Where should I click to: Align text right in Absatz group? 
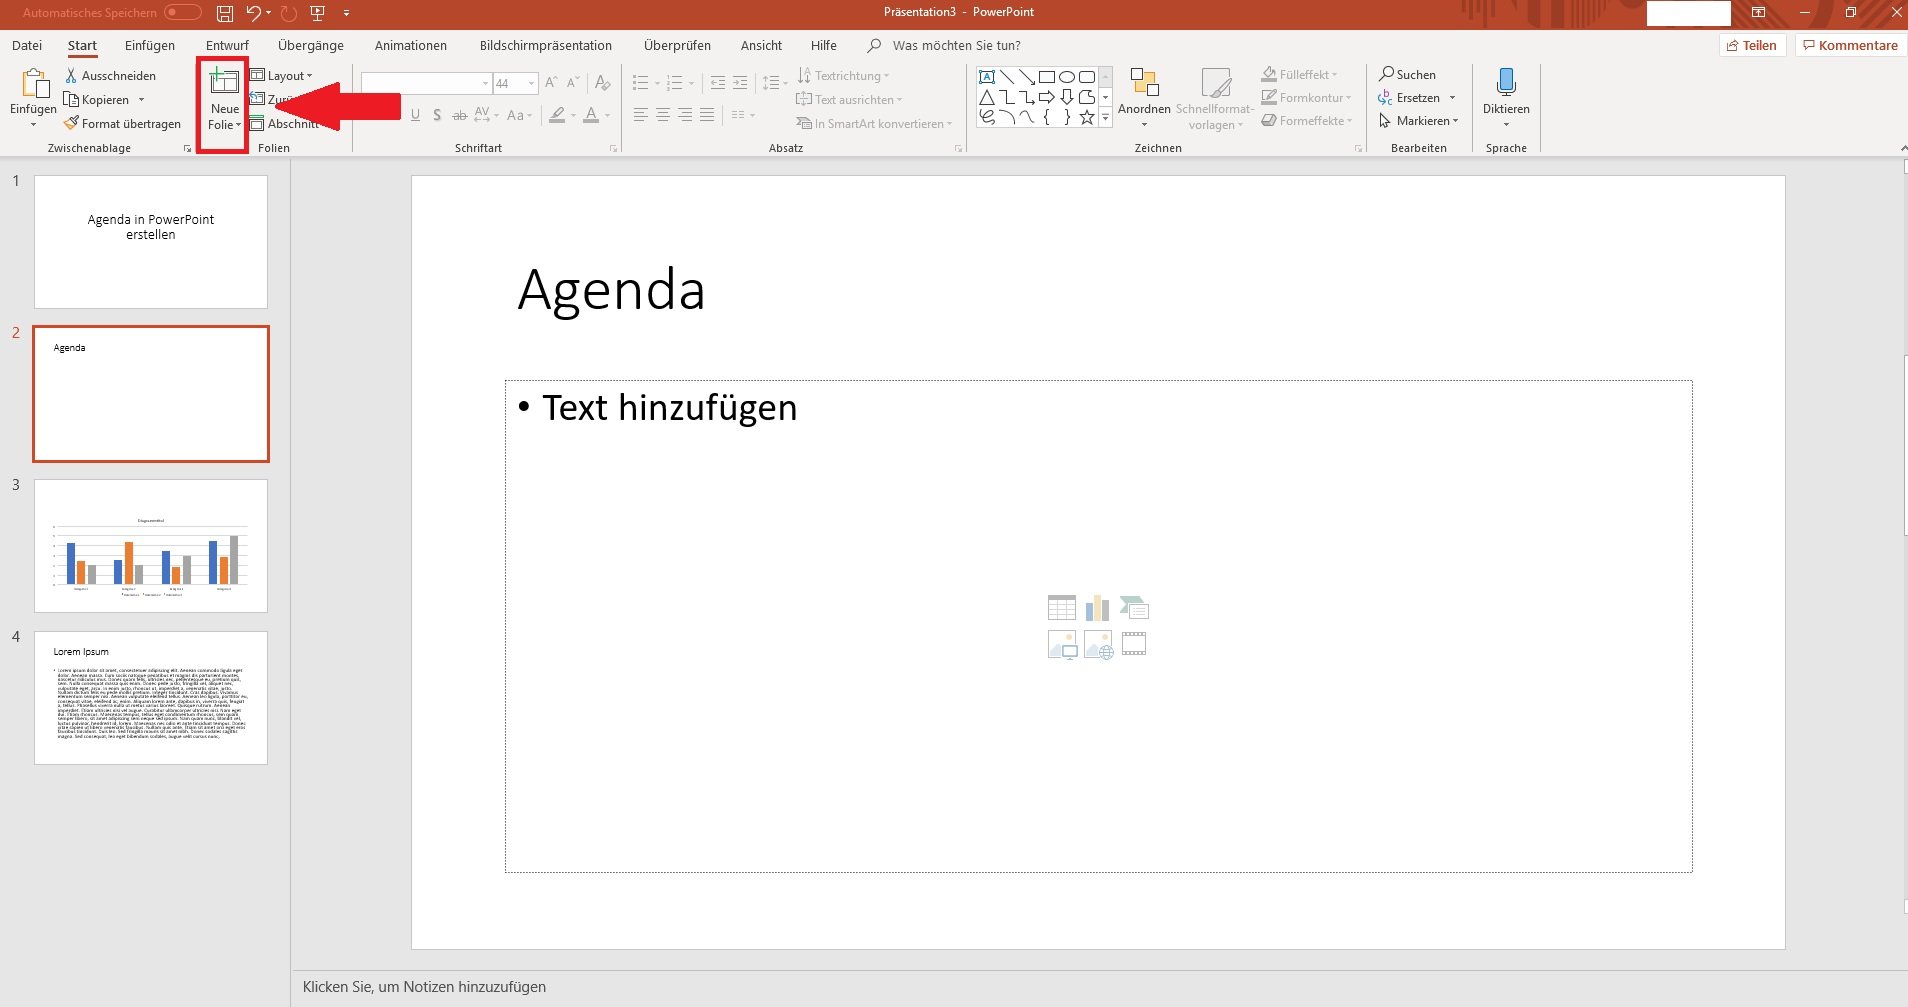coord(685,115)
